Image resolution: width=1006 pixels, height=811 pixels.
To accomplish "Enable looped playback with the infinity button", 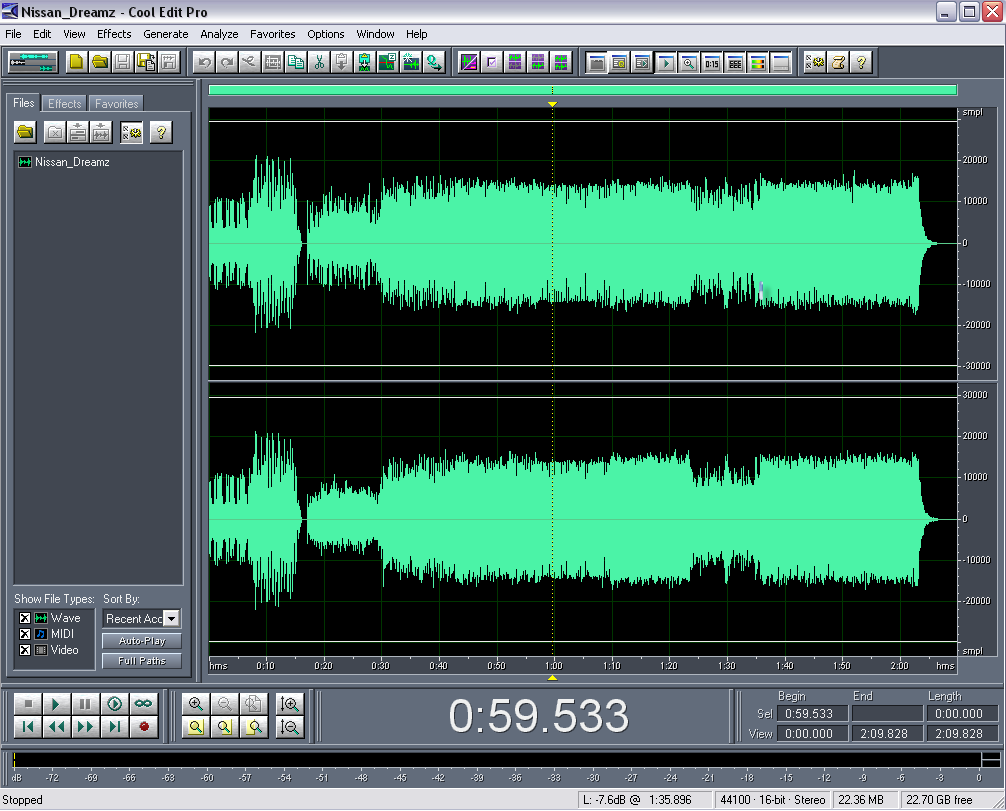I will [143, 704].
